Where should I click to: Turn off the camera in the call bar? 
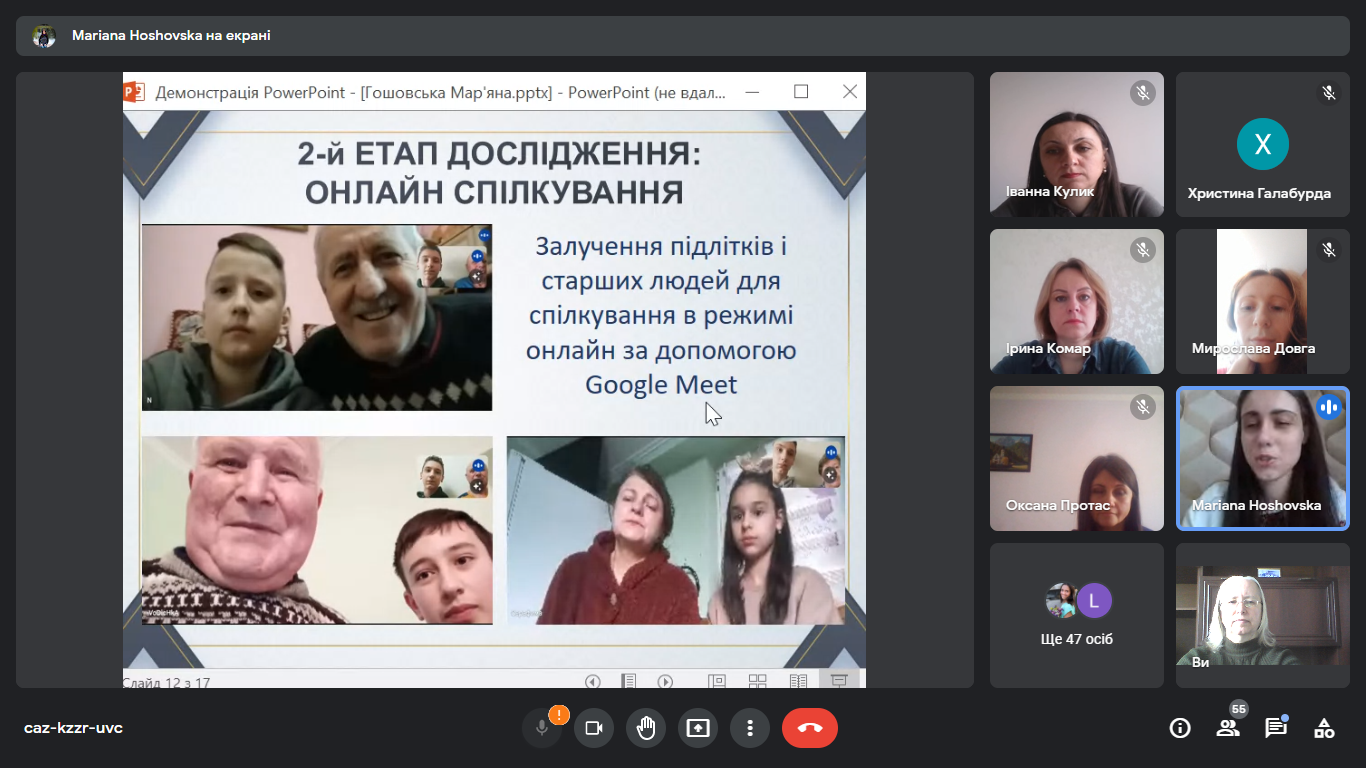point(594,728)
